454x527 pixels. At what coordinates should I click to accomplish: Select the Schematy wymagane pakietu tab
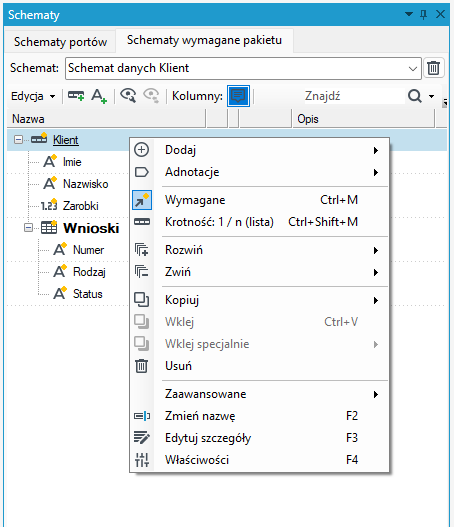pos(204,40)
